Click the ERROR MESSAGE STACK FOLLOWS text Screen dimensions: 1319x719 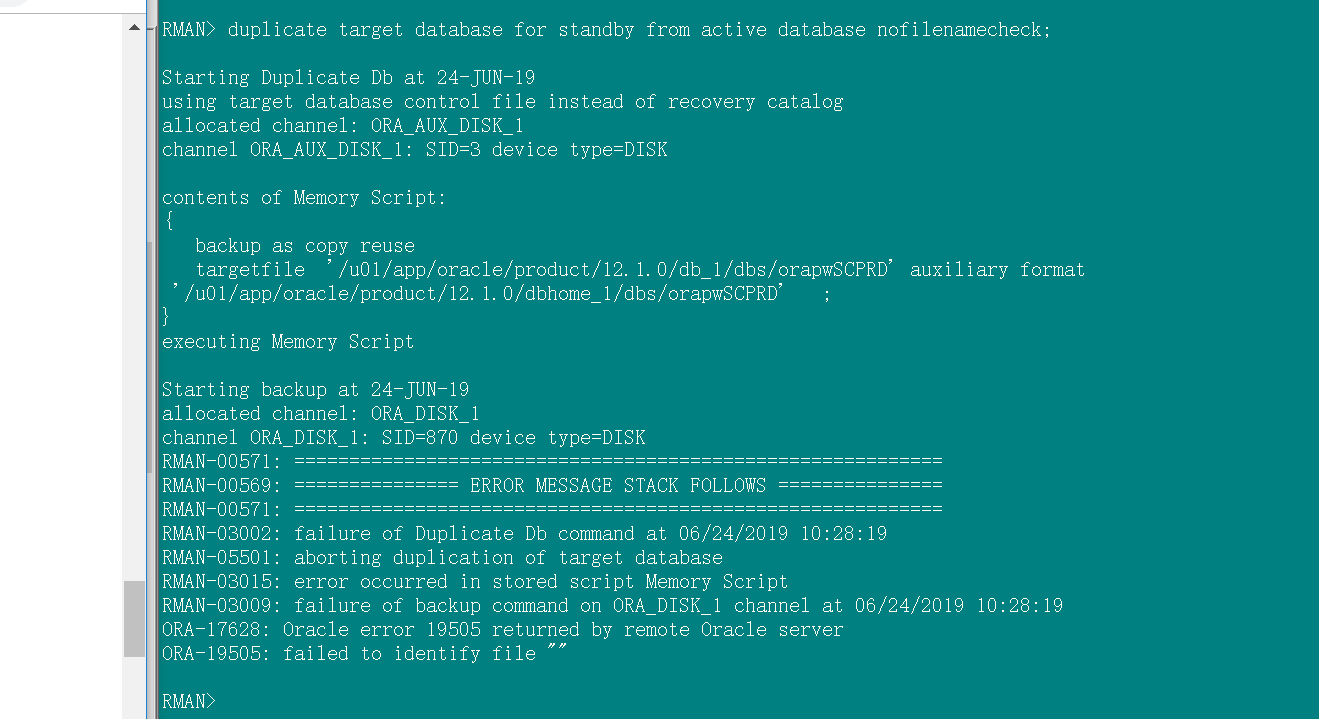tap(617, 486)
